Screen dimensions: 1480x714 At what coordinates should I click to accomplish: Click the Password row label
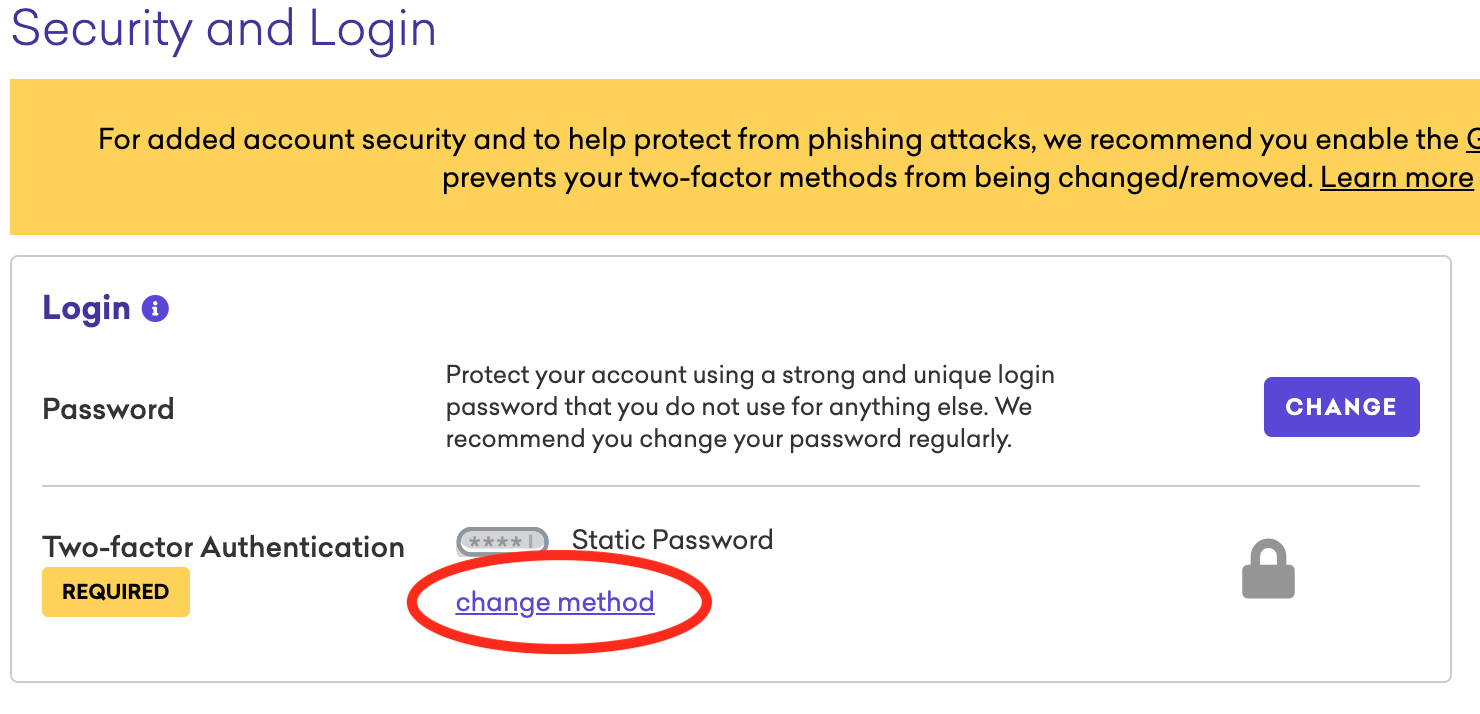click(108, 409)
